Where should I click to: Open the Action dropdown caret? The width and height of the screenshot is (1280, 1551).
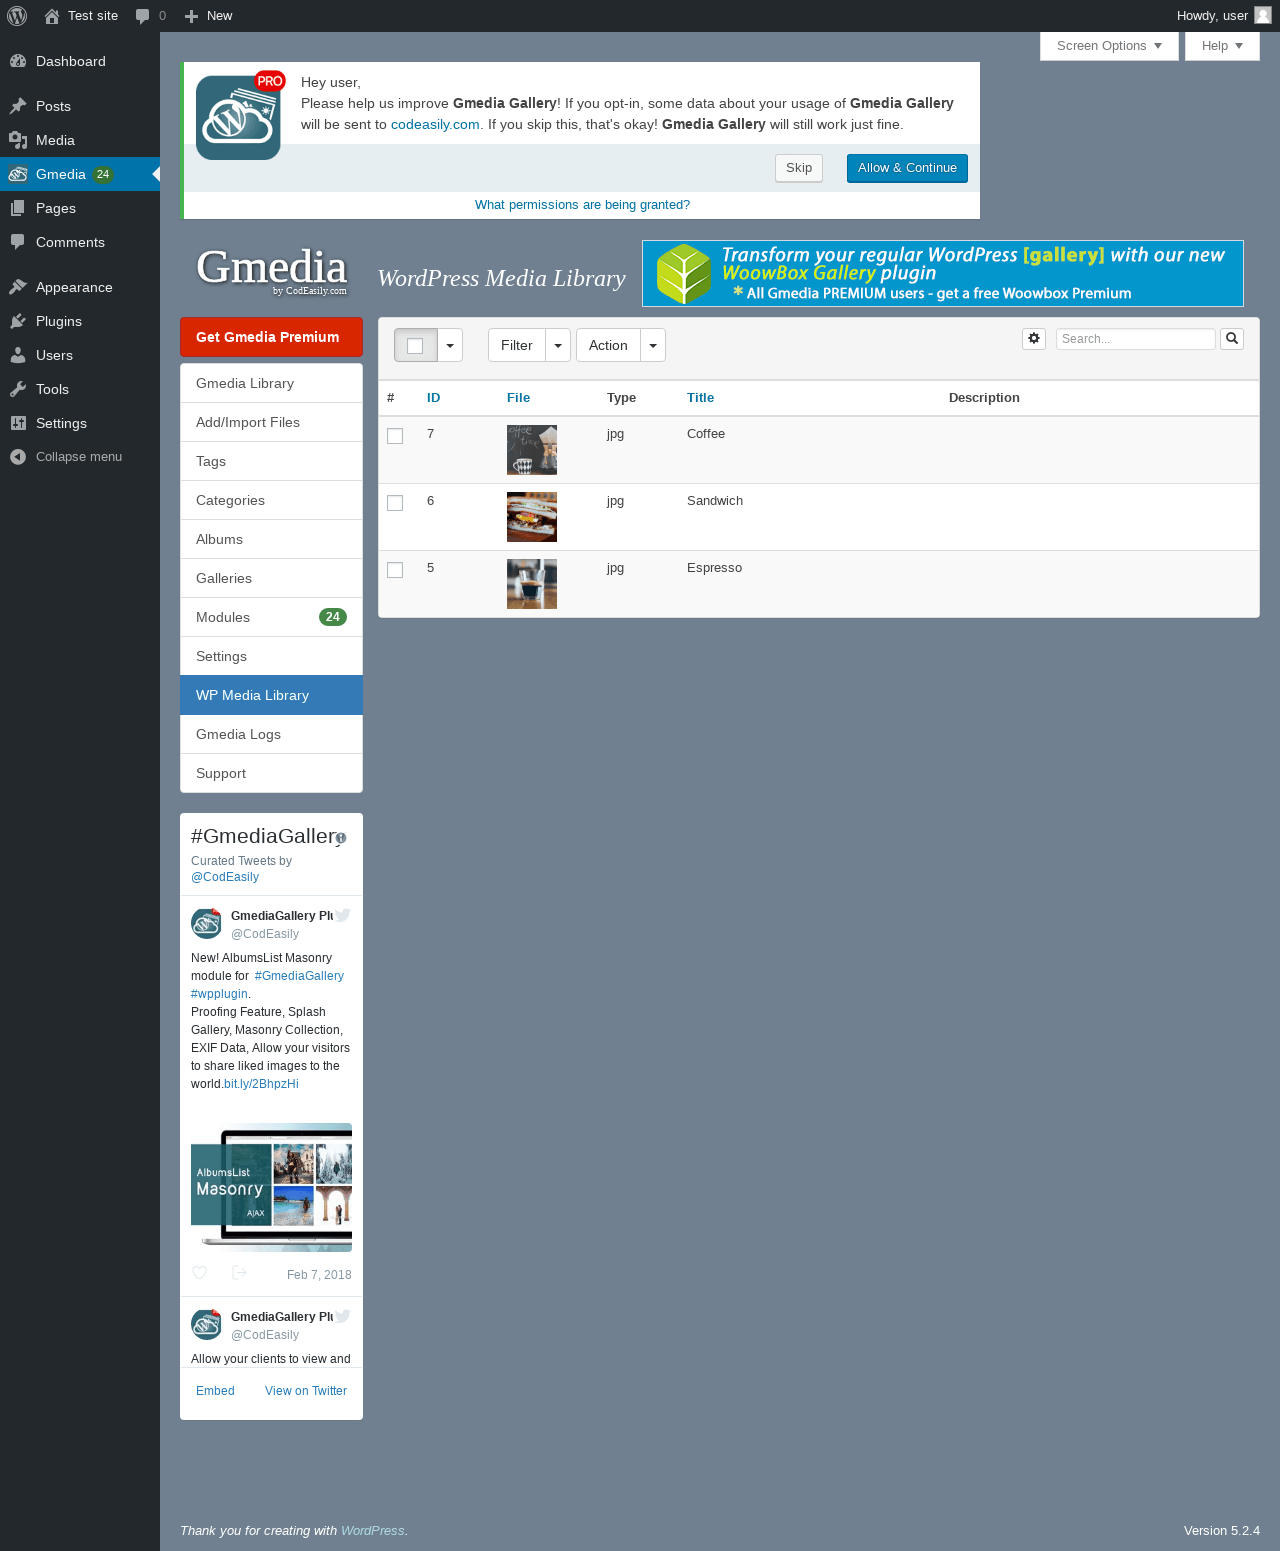(x=653, y=345)
